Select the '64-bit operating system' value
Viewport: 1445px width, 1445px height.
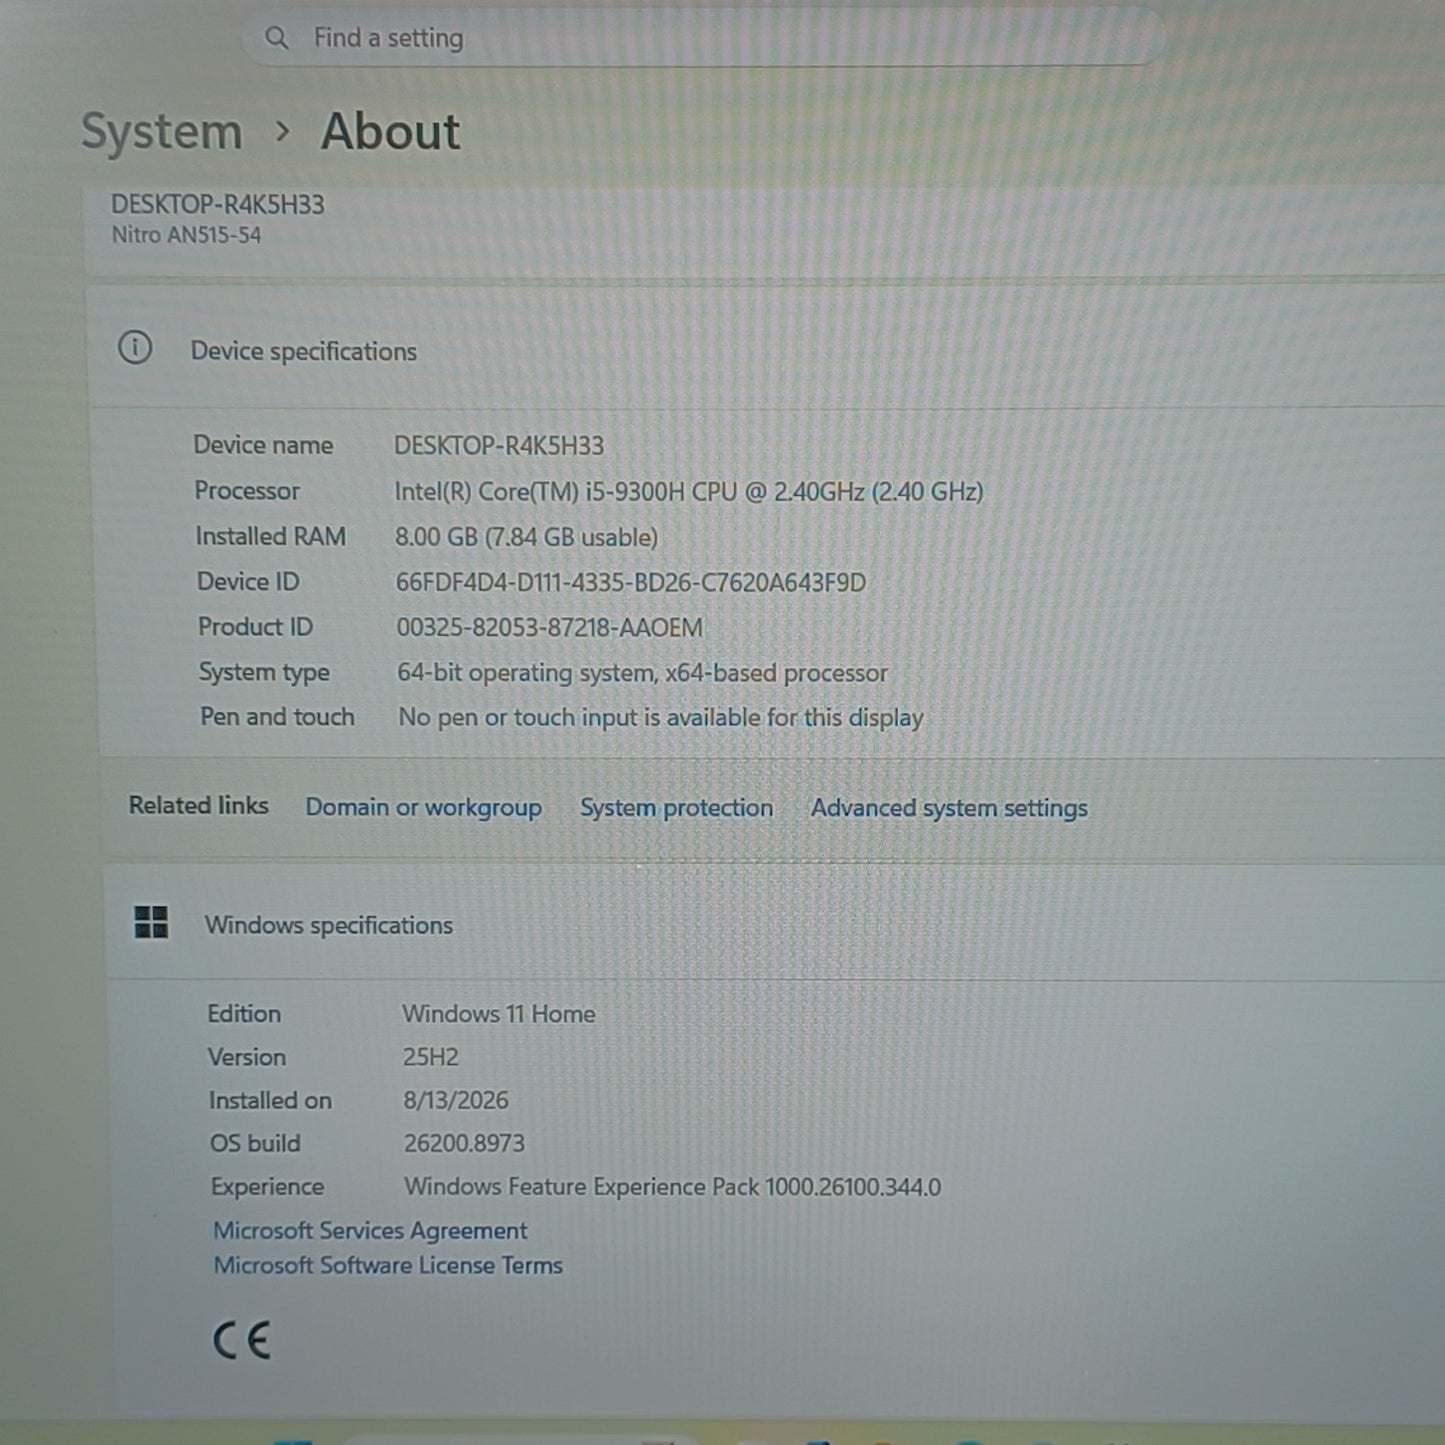[643, 673]
